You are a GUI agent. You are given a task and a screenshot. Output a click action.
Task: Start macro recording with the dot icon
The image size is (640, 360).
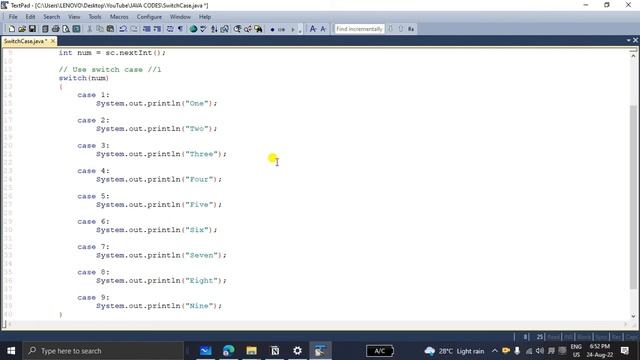coord(272,29)
